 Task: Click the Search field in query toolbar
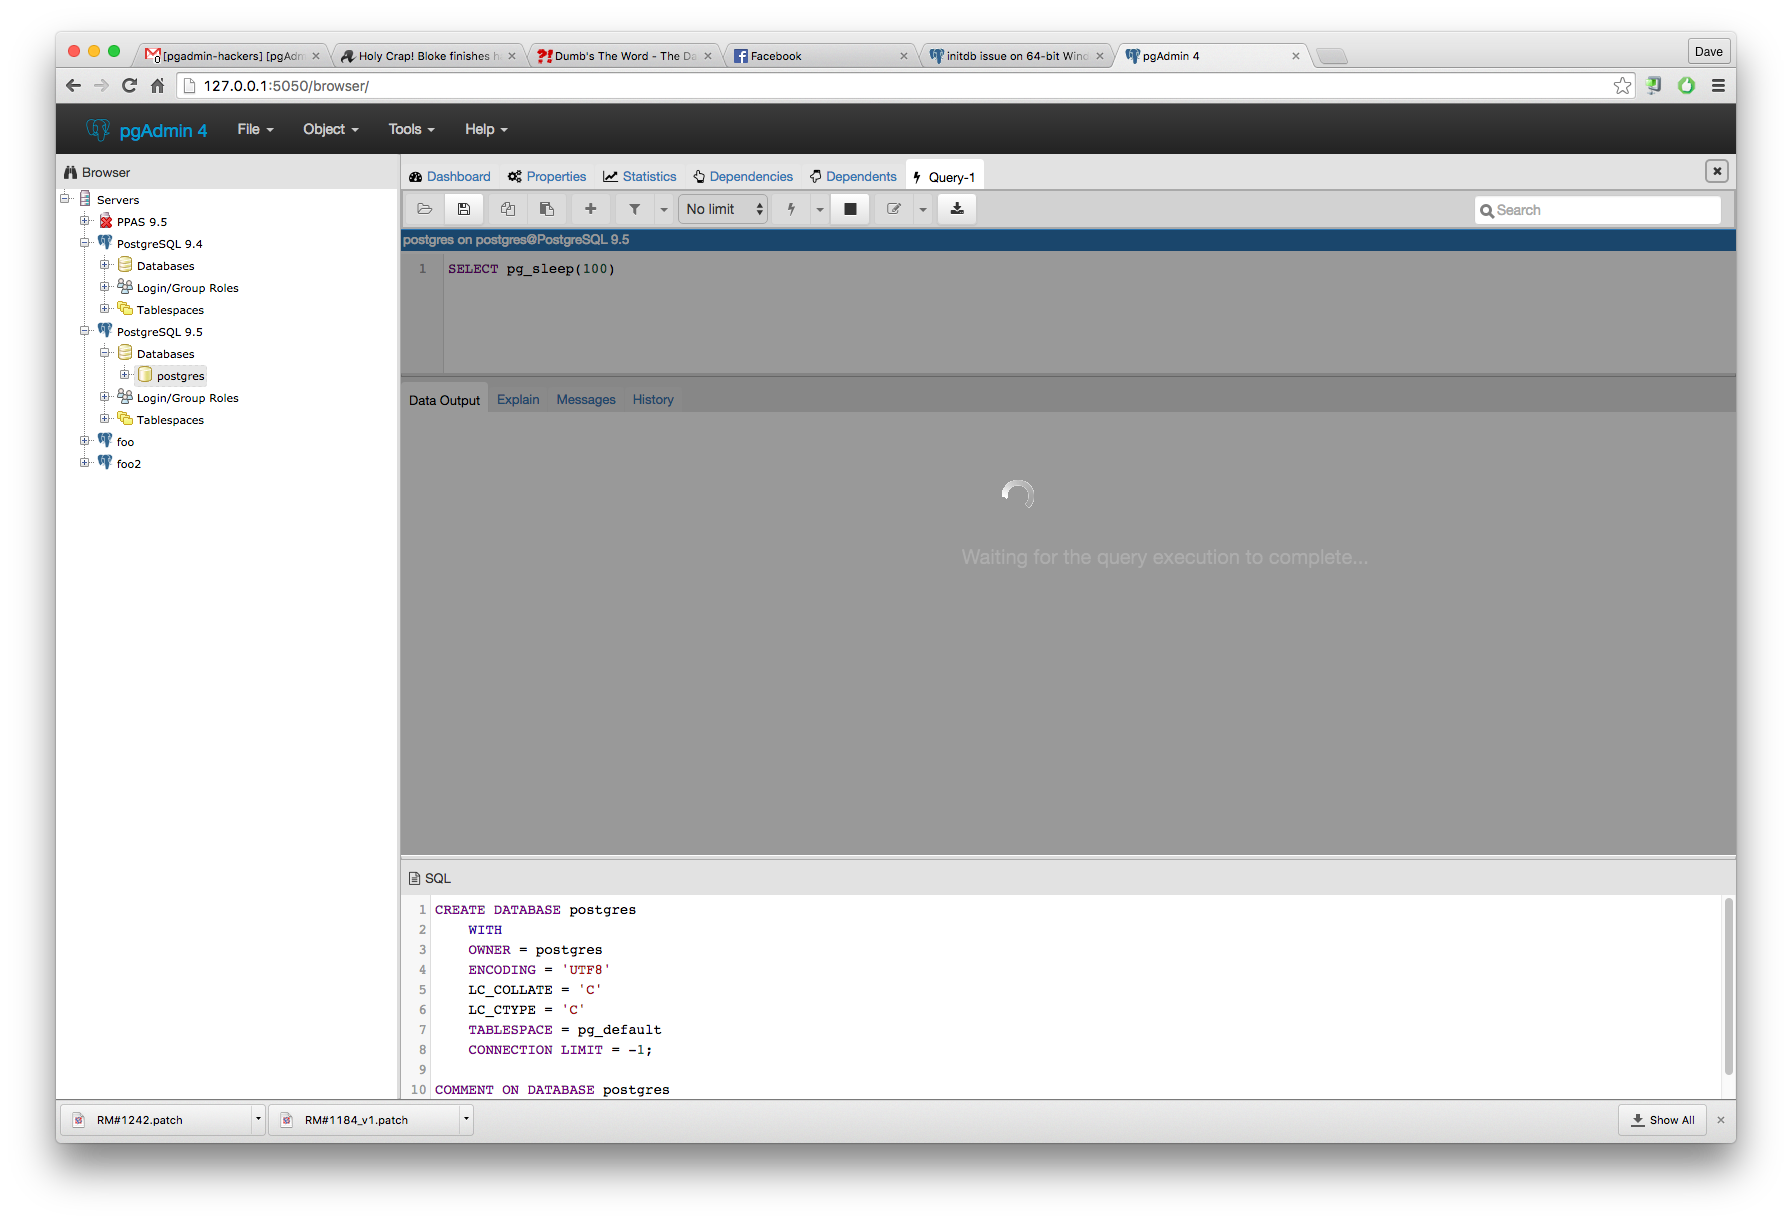[1598, 210]
